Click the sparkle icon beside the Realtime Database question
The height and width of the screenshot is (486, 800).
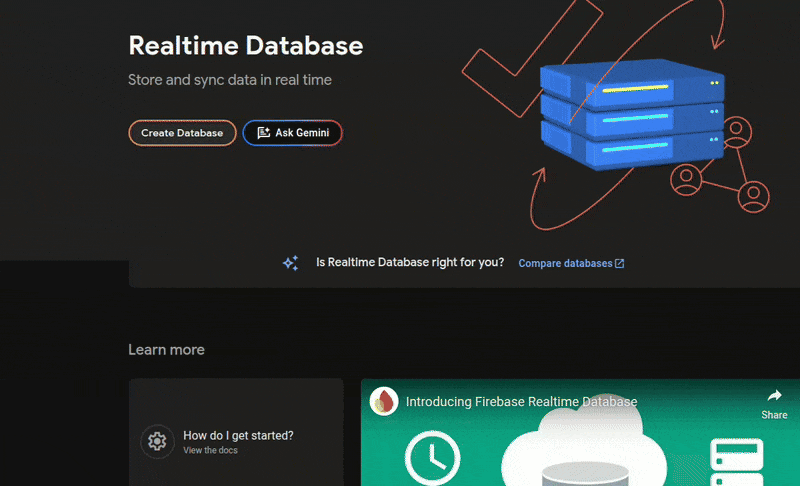pyautogui.click(x=291, y=263)
